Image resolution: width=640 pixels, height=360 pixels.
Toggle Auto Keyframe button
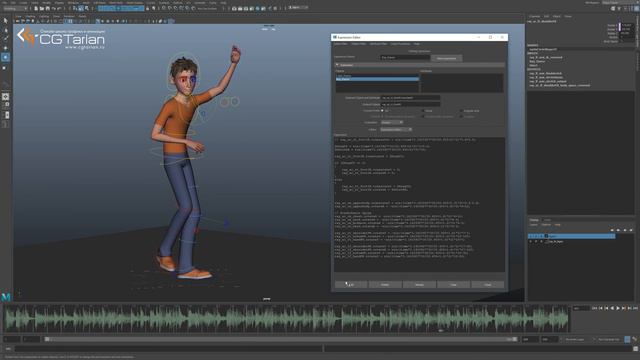[x=627, y=339]
